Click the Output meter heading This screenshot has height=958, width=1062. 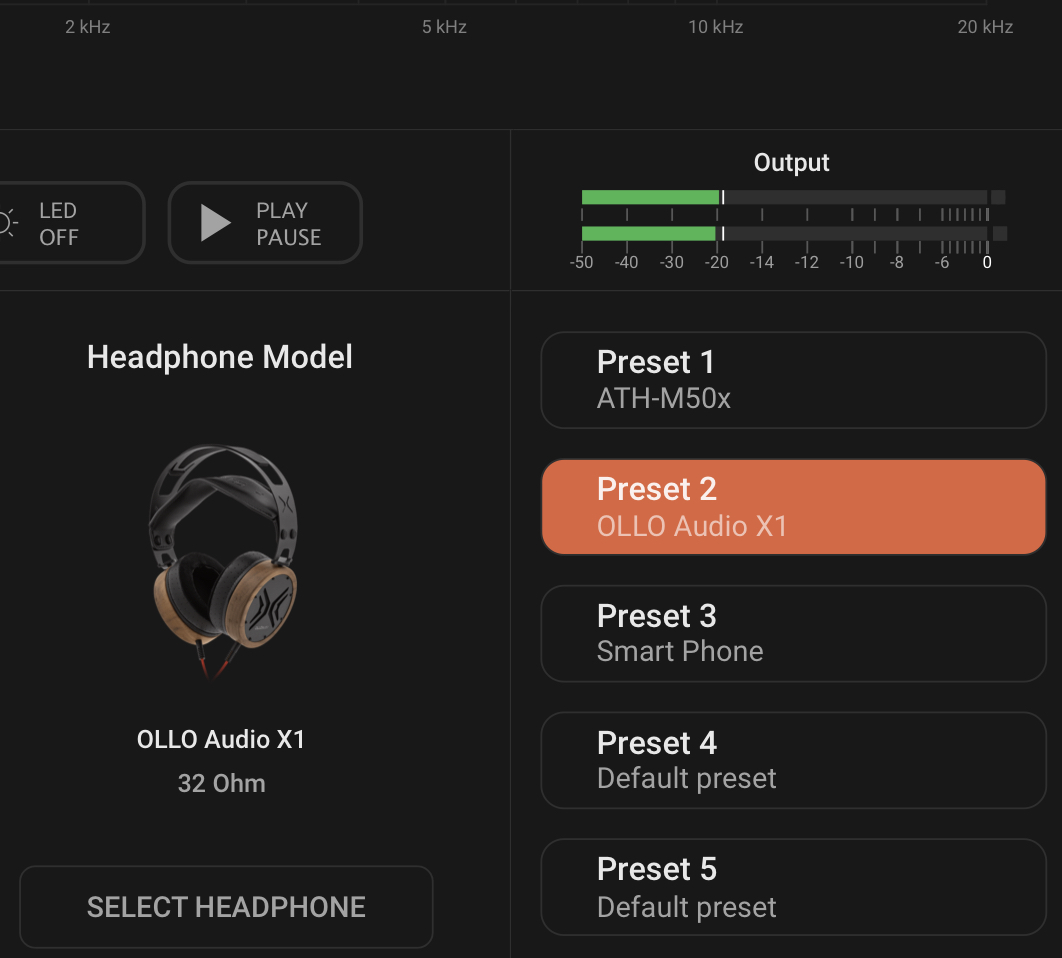coord(791,163)
